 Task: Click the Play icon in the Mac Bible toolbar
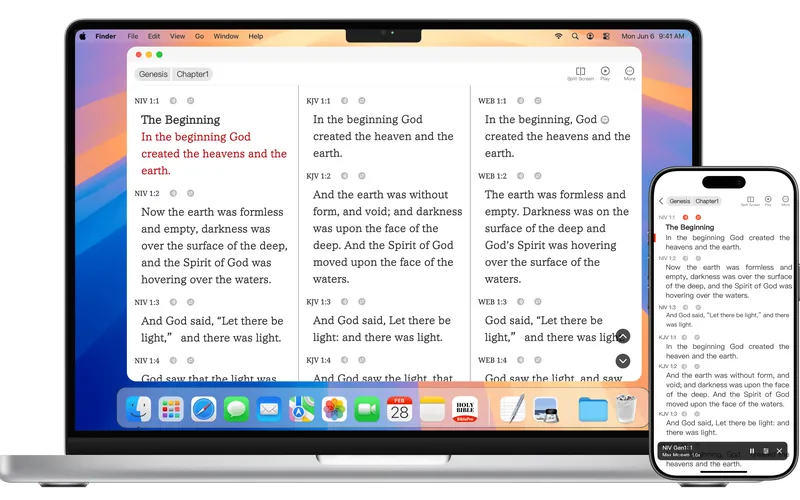605,73
